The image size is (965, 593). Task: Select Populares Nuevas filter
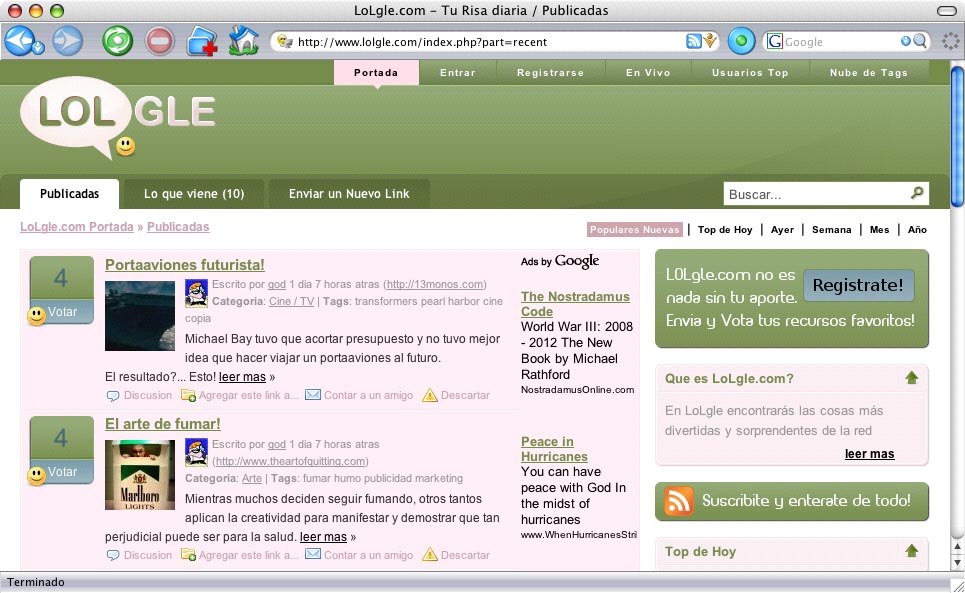635,229
